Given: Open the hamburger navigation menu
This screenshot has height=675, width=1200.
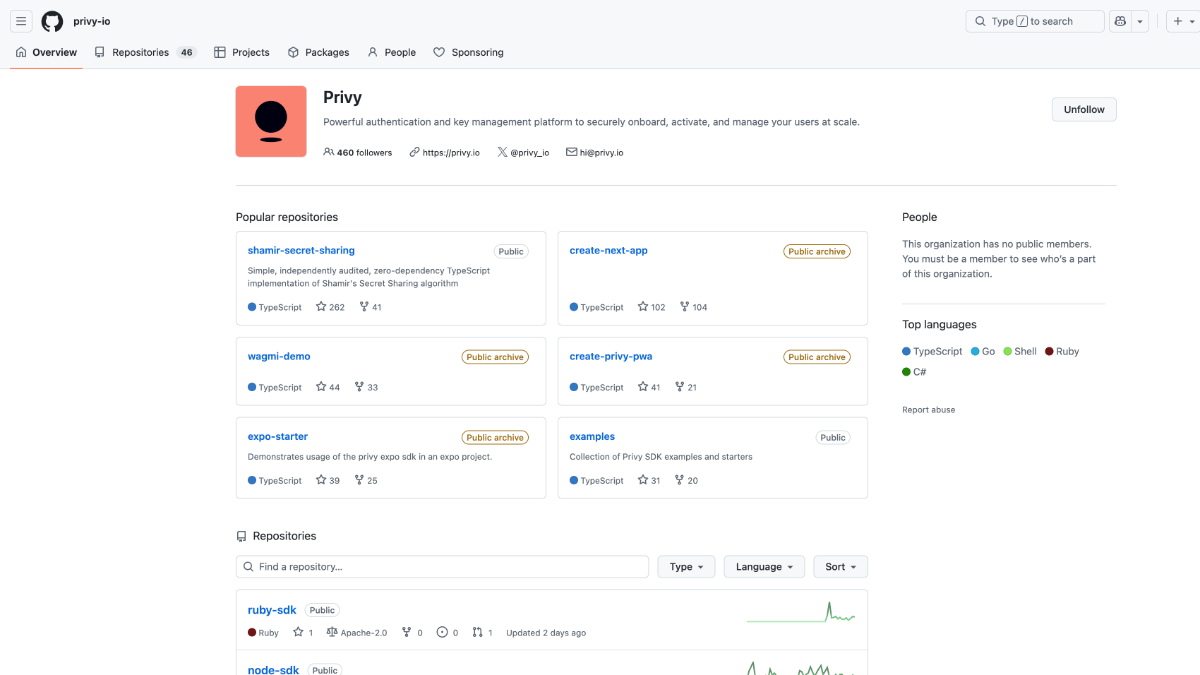Looking at the screenshot, I should point(21,21).
